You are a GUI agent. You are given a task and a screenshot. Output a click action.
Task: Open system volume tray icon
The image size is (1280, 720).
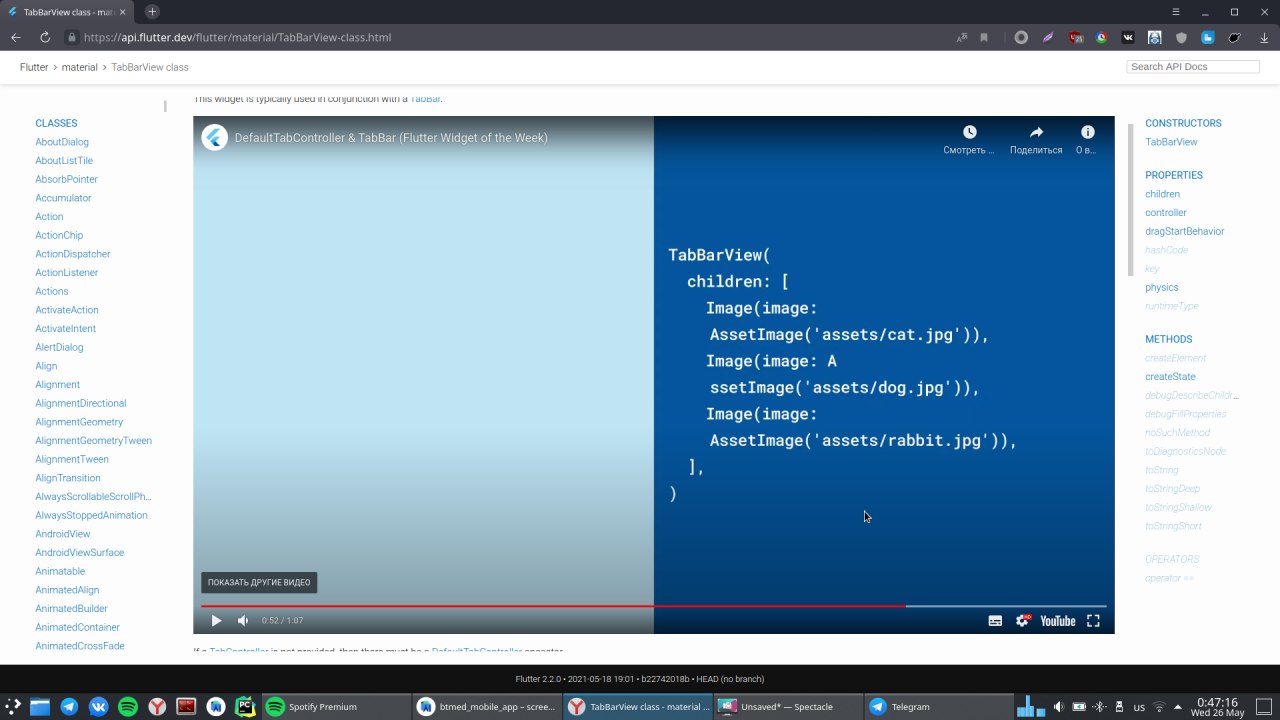tap(1059, 707)
